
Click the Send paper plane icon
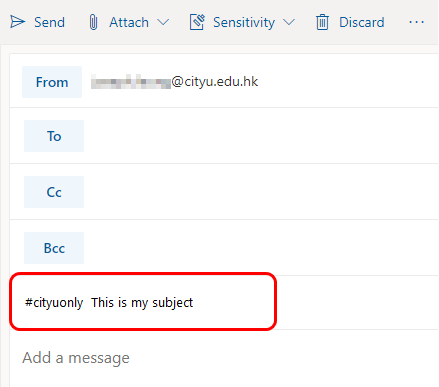(17, 22)
